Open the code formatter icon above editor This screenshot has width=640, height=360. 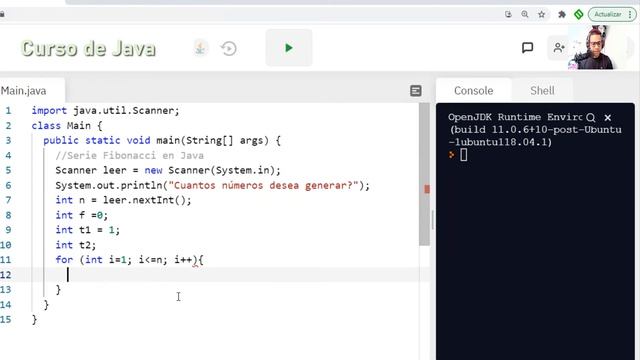pyautogui.click(x=416, y=91)
